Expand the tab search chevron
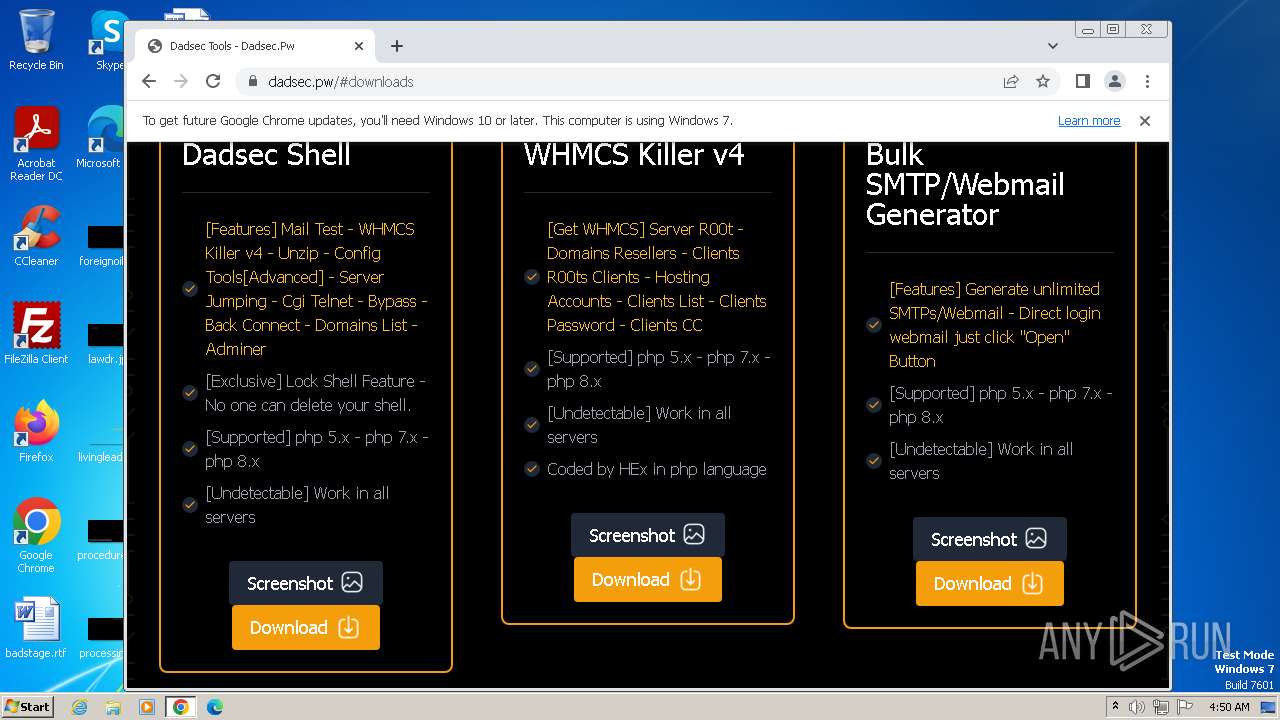Screen dimensions: 1280x720 pyautogui.click(x=1053, y=46)
